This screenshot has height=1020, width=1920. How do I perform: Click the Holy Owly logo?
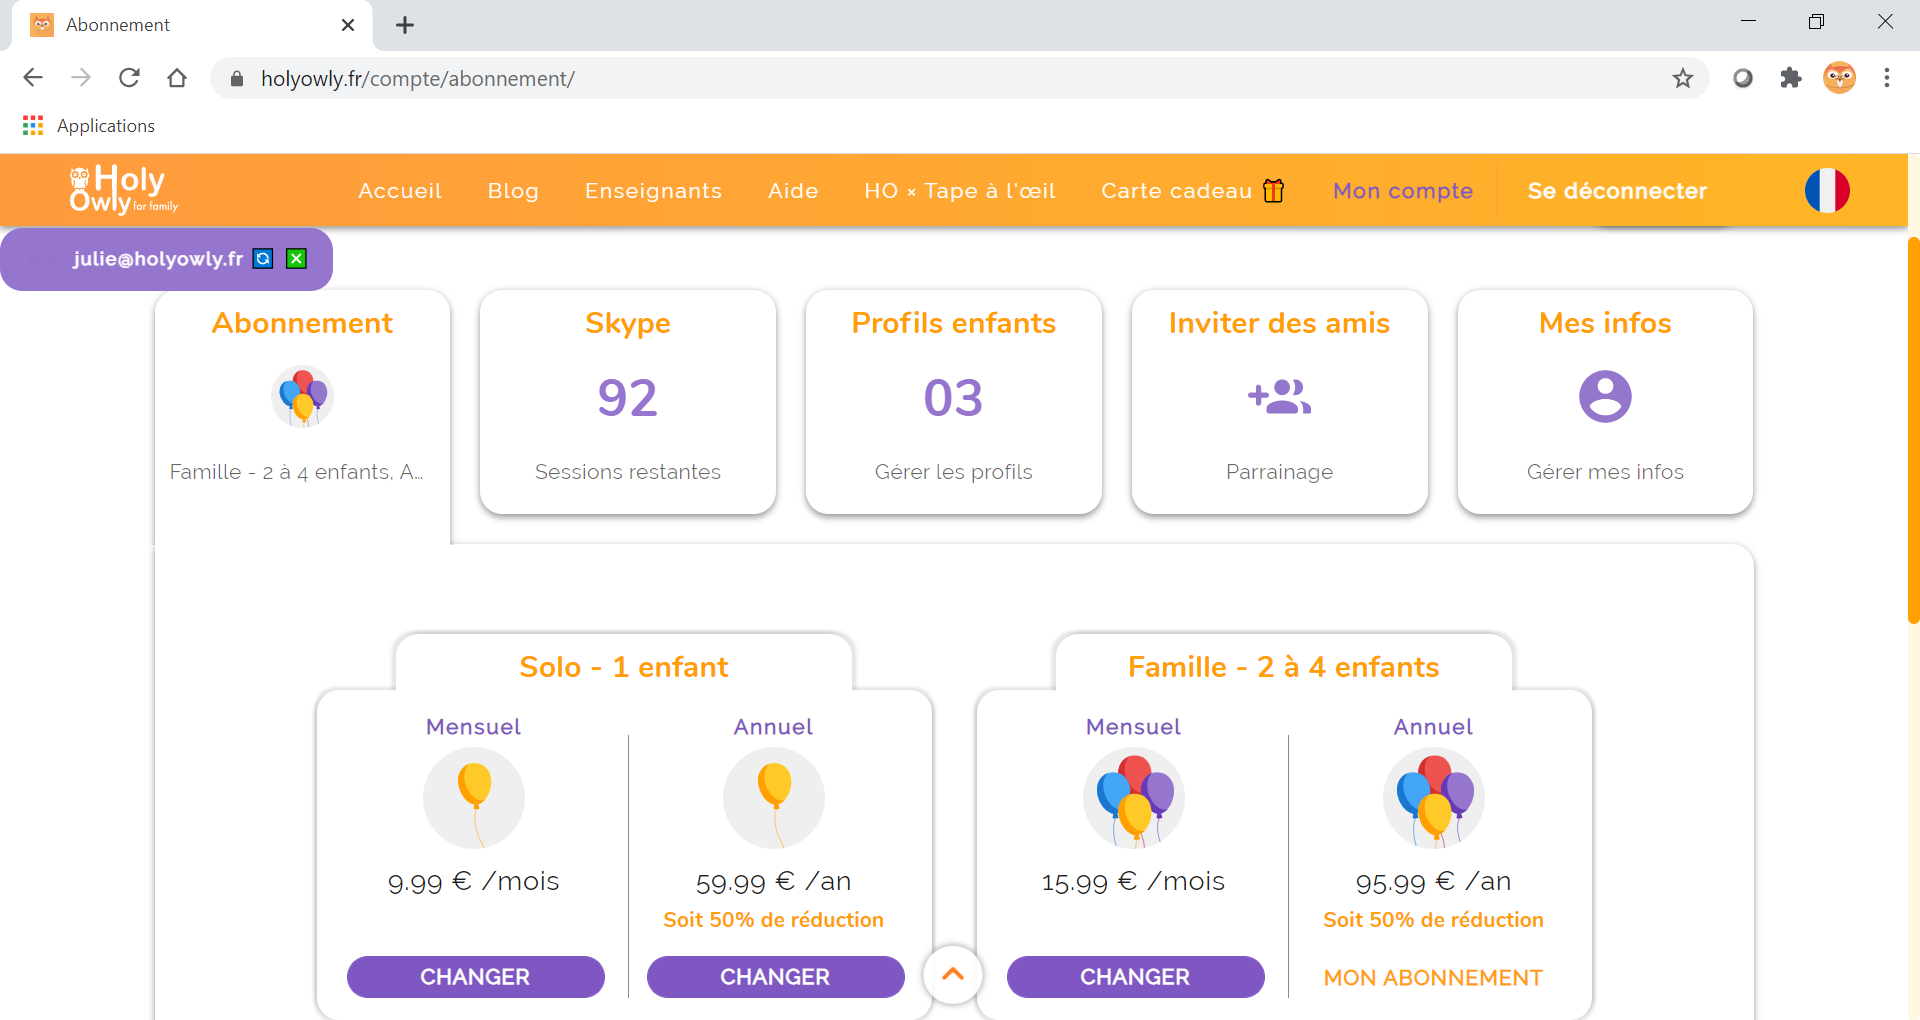[x=123, y=189]
